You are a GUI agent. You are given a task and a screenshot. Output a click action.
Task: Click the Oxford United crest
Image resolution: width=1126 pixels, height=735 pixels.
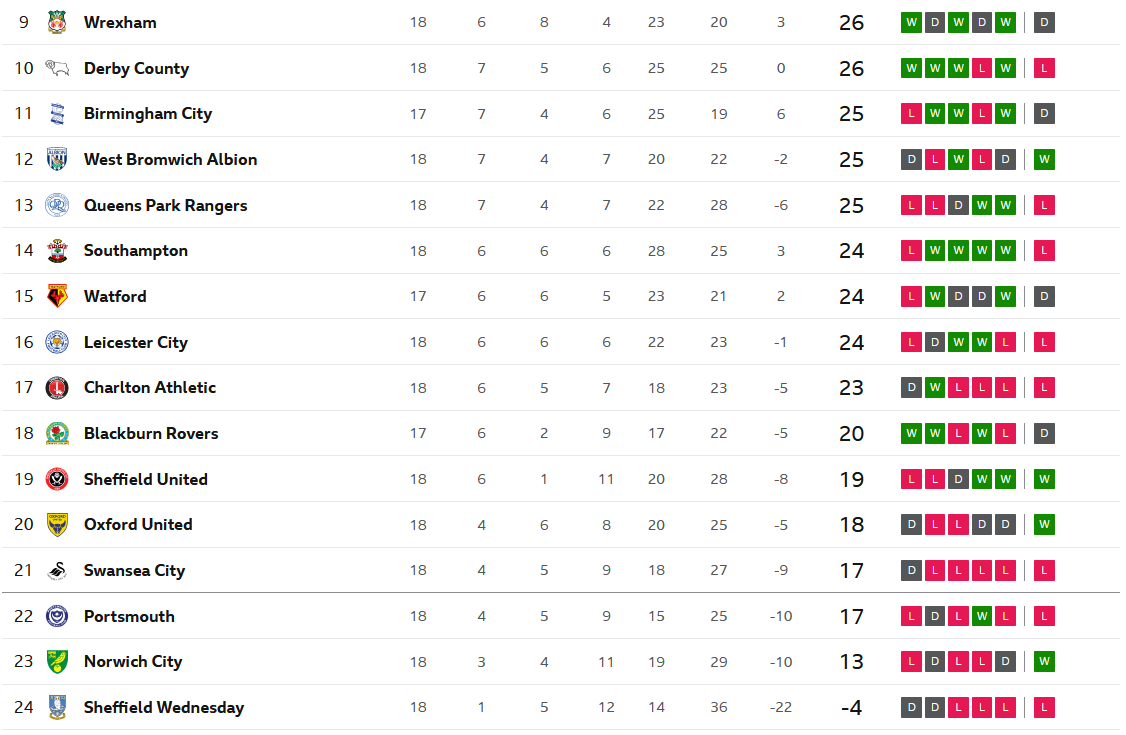57,525
